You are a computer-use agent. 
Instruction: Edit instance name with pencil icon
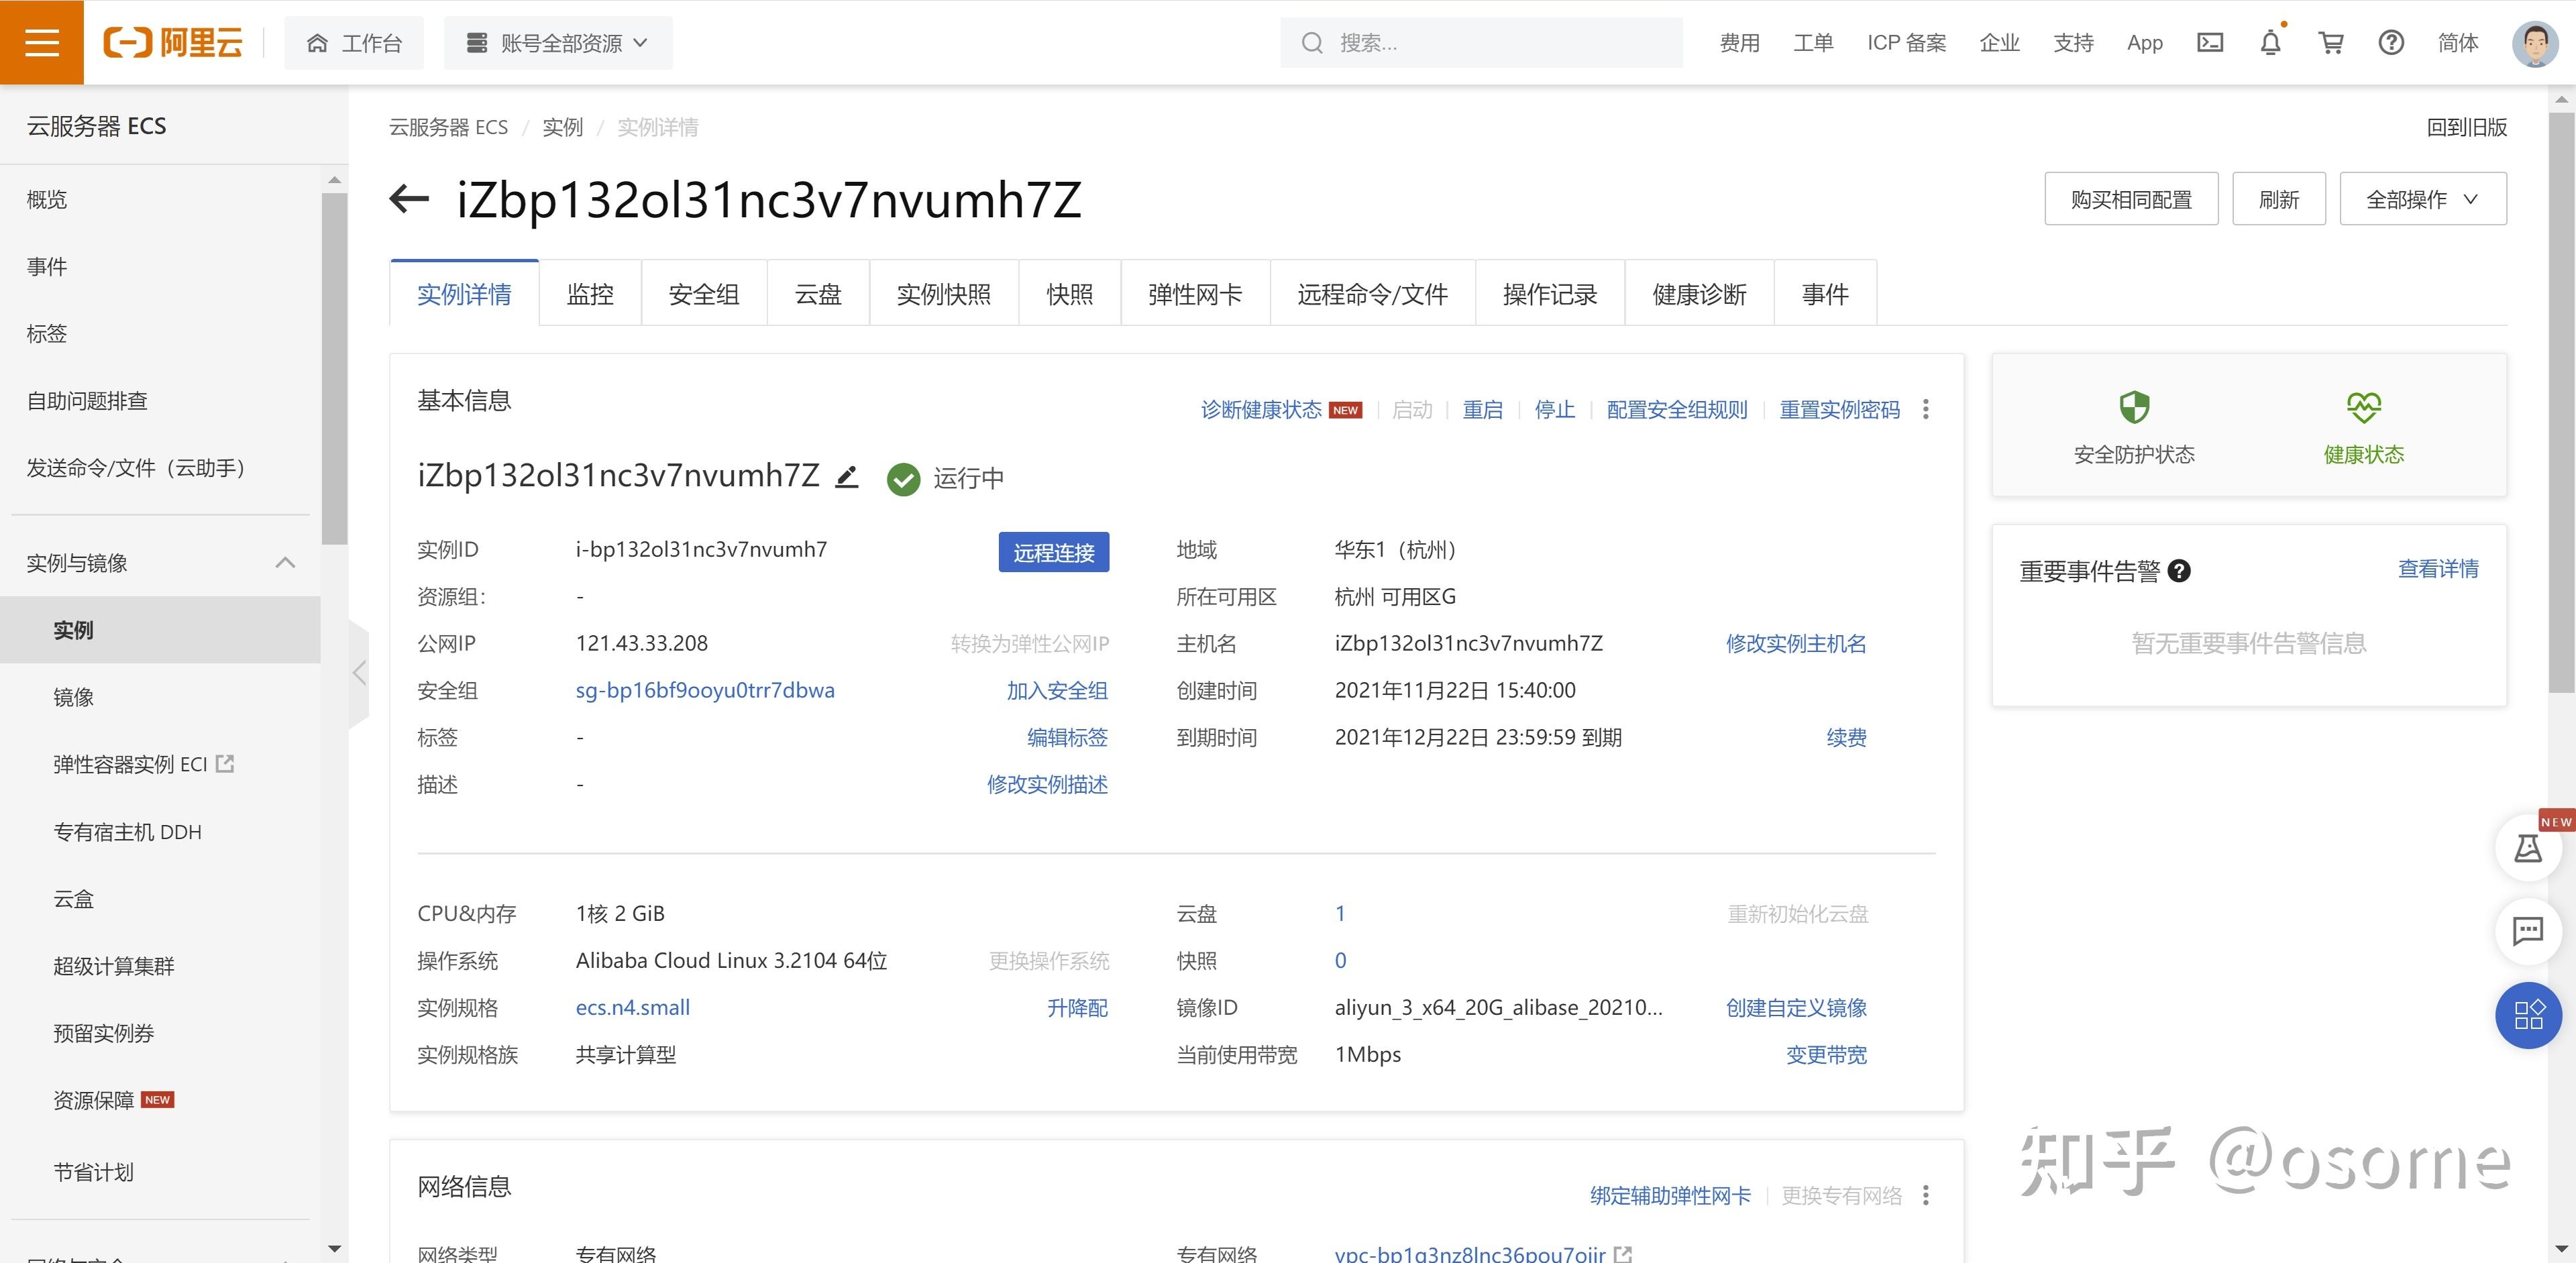[847, 477]
